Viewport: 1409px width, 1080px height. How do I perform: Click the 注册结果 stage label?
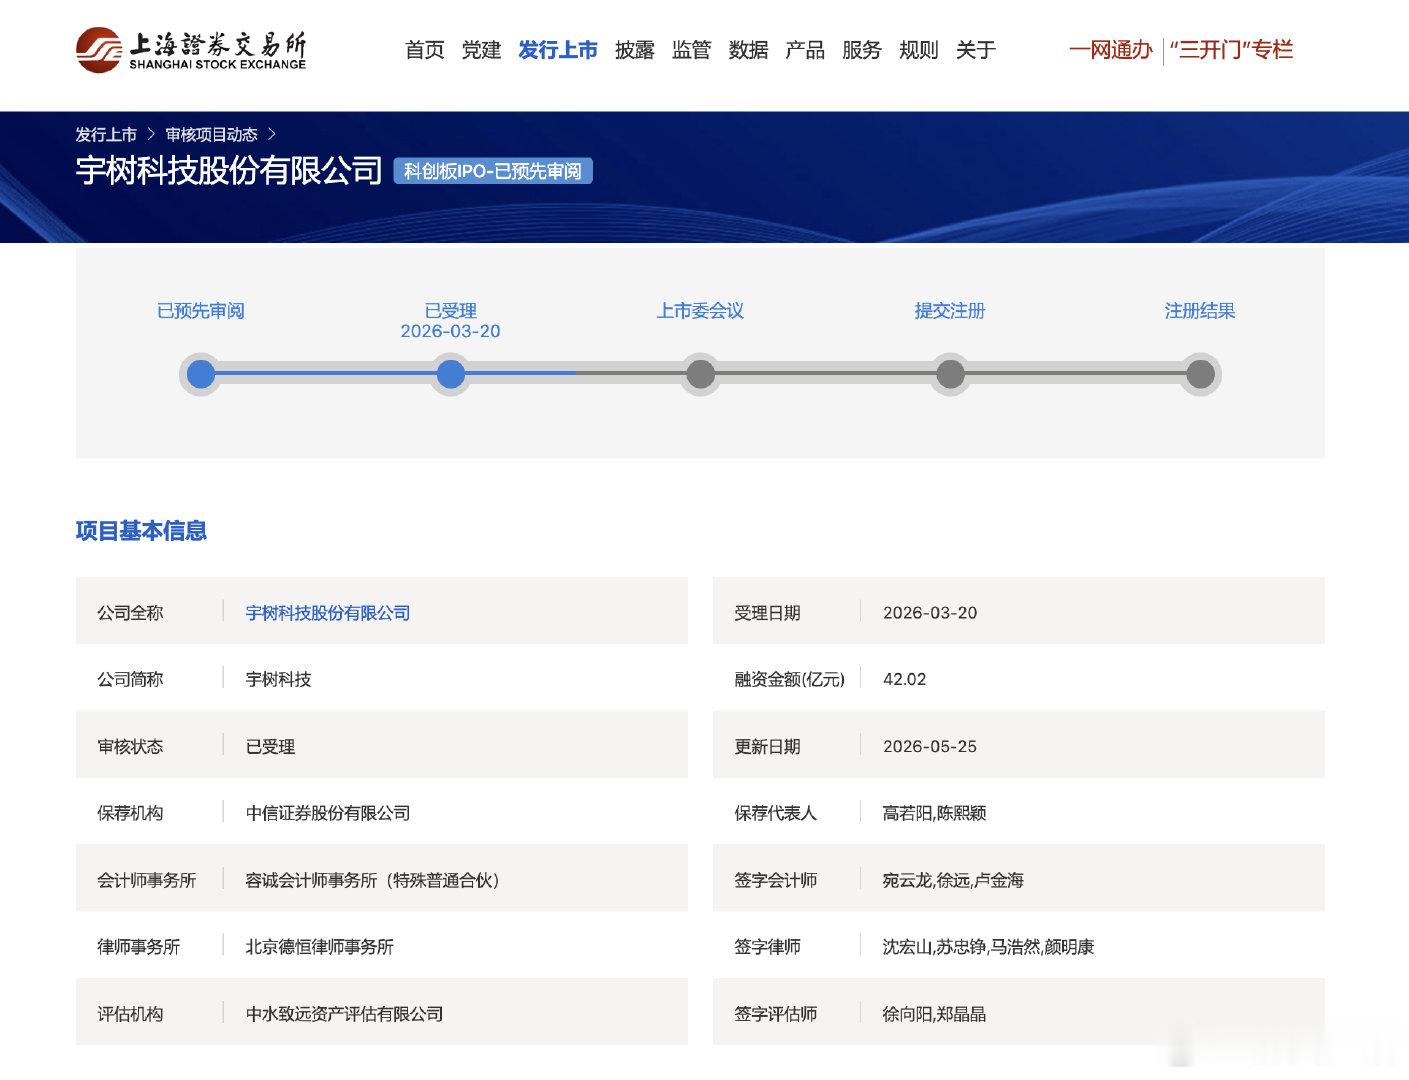click(1200, 311)
